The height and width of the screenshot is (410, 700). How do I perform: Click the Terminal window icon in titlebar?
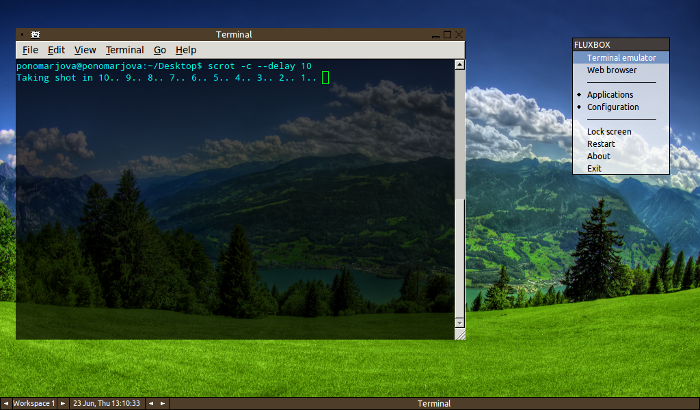pos(35,34)
